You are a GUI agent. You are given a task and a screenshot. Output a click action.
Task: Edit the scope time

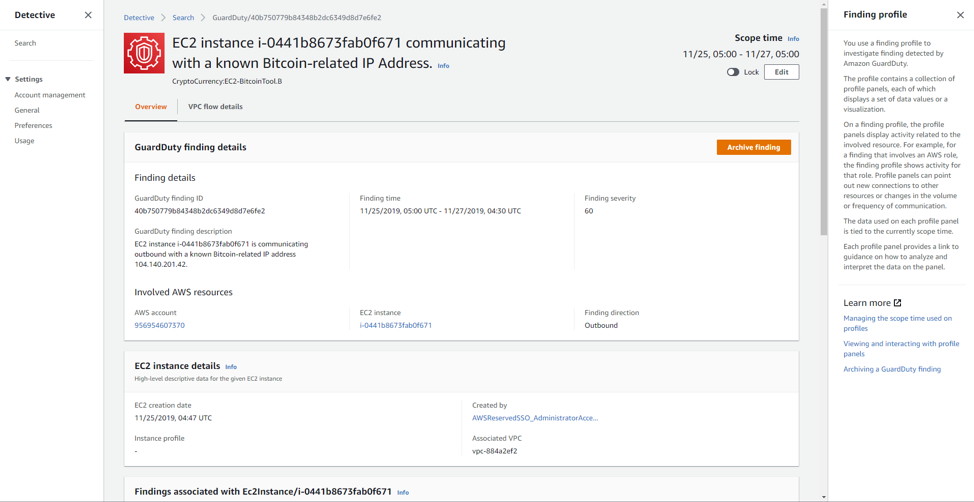[x=781, y=72]
